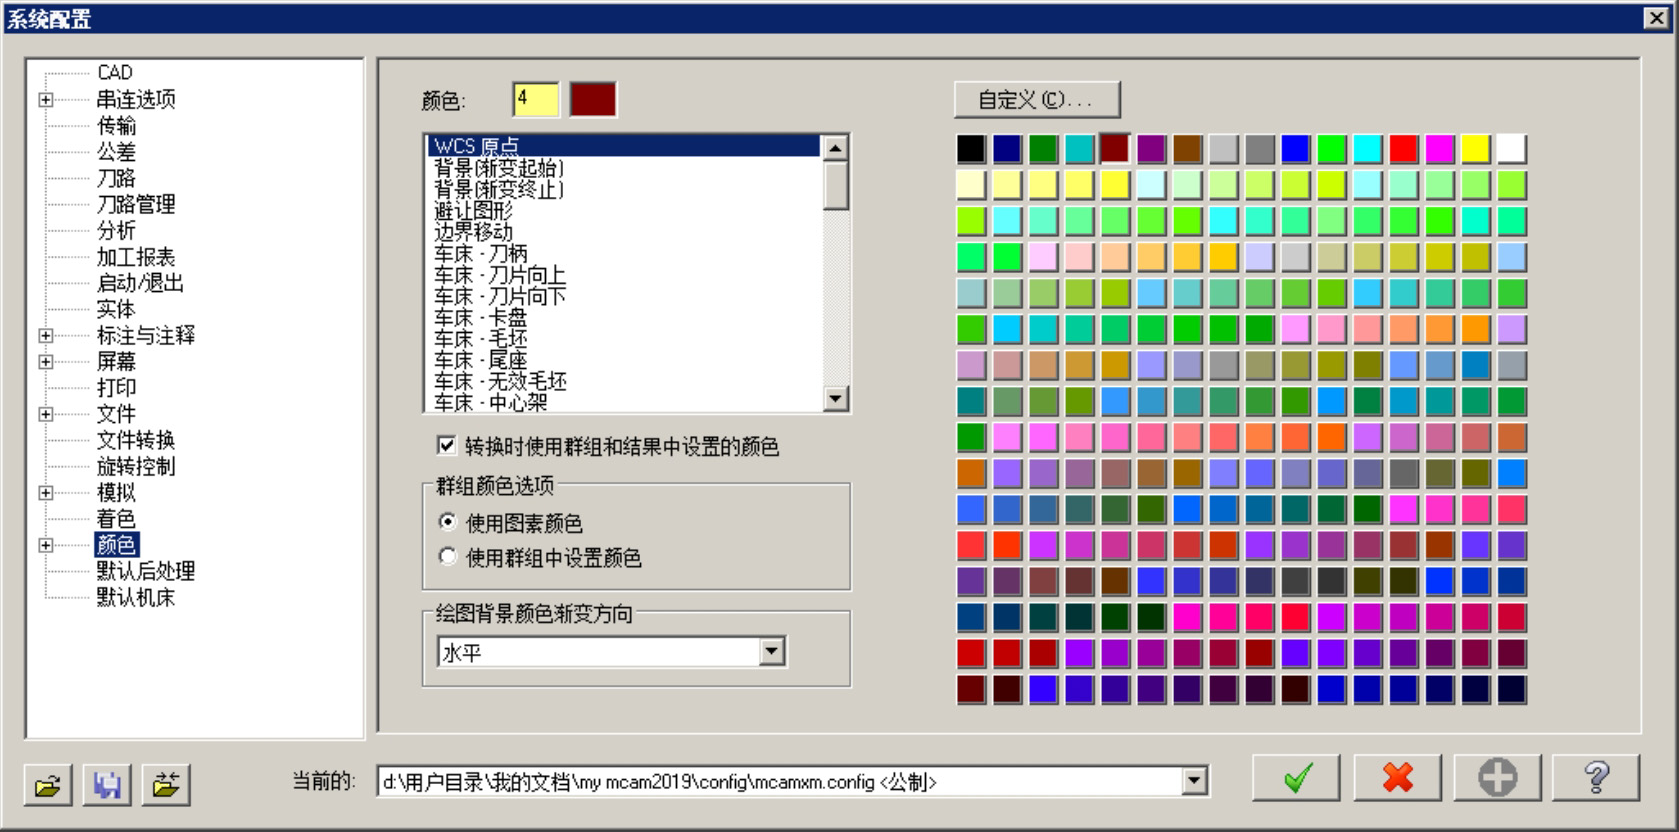Click the 自定义(C)... button

(1036, 100)
